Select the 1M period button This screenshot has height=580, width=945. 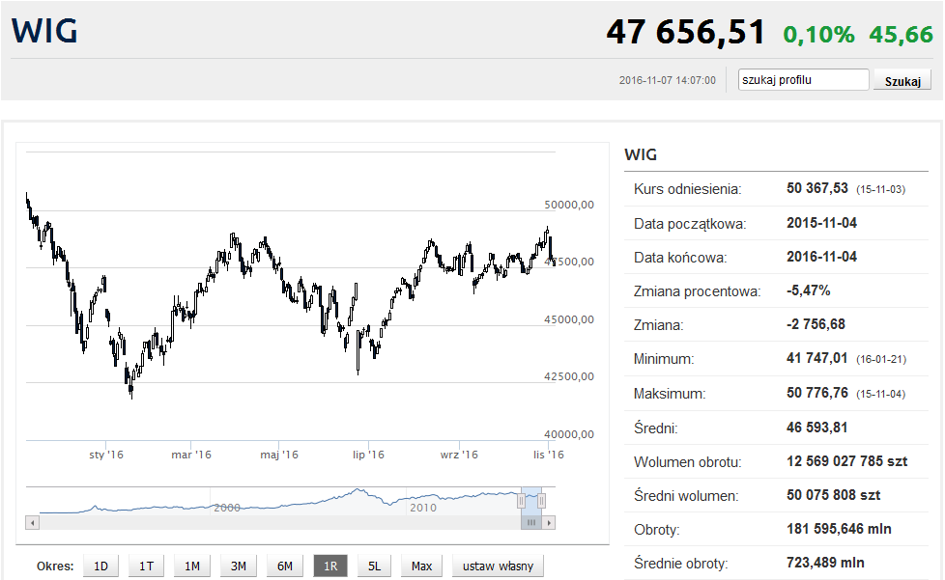[192, 566]
